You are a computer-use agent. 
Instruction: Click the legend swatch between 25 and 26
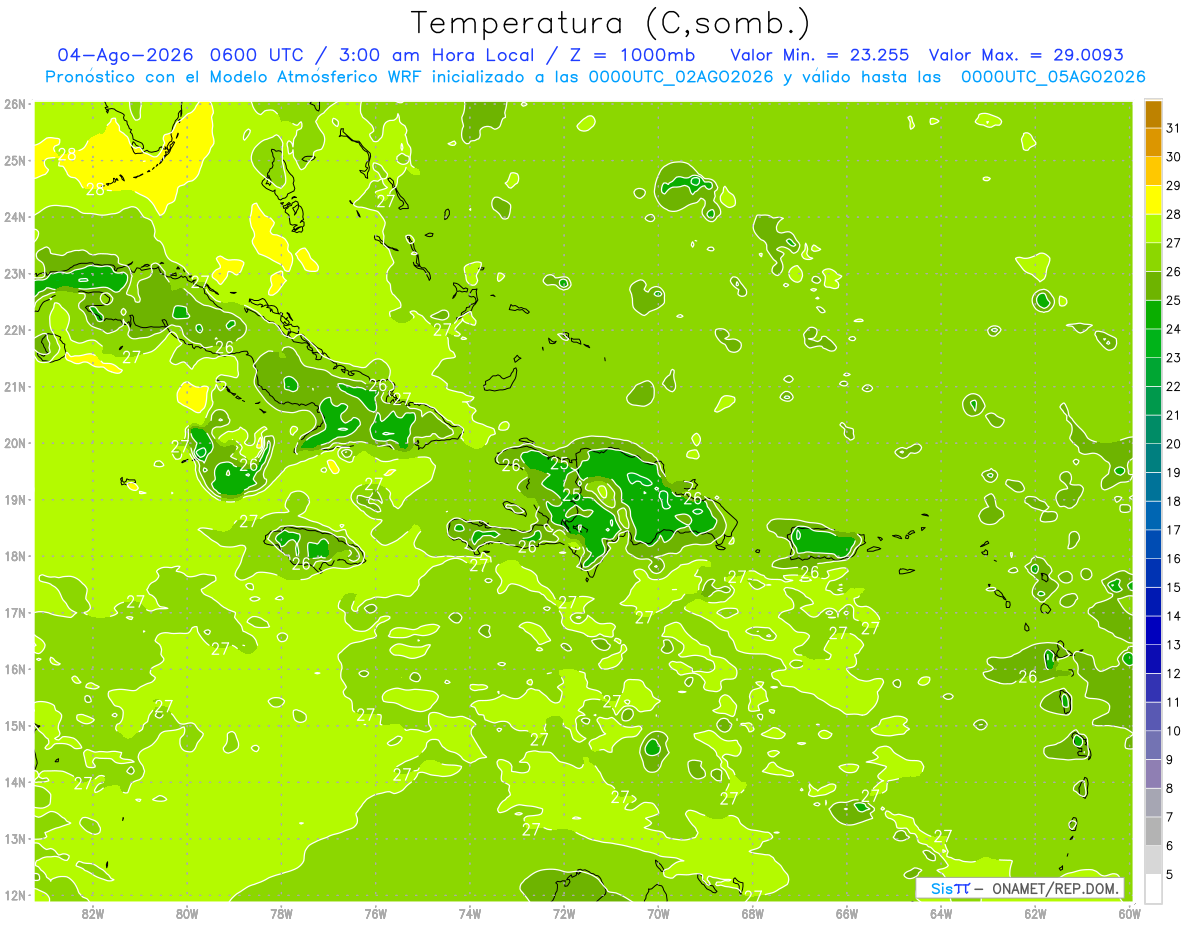point(1153,286)
